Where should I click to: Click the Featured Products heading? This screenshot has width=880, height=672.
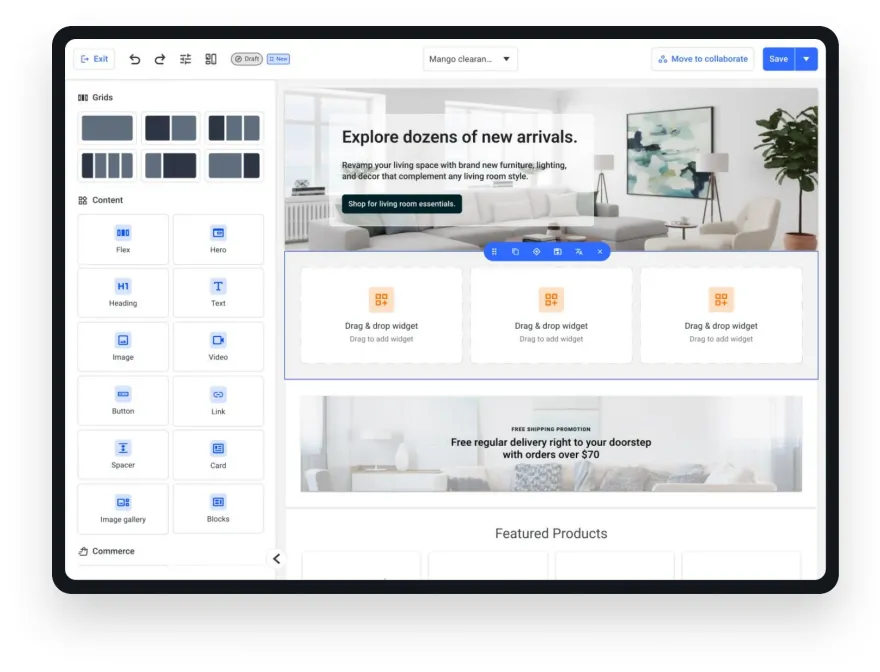click(x=551, y=533)
